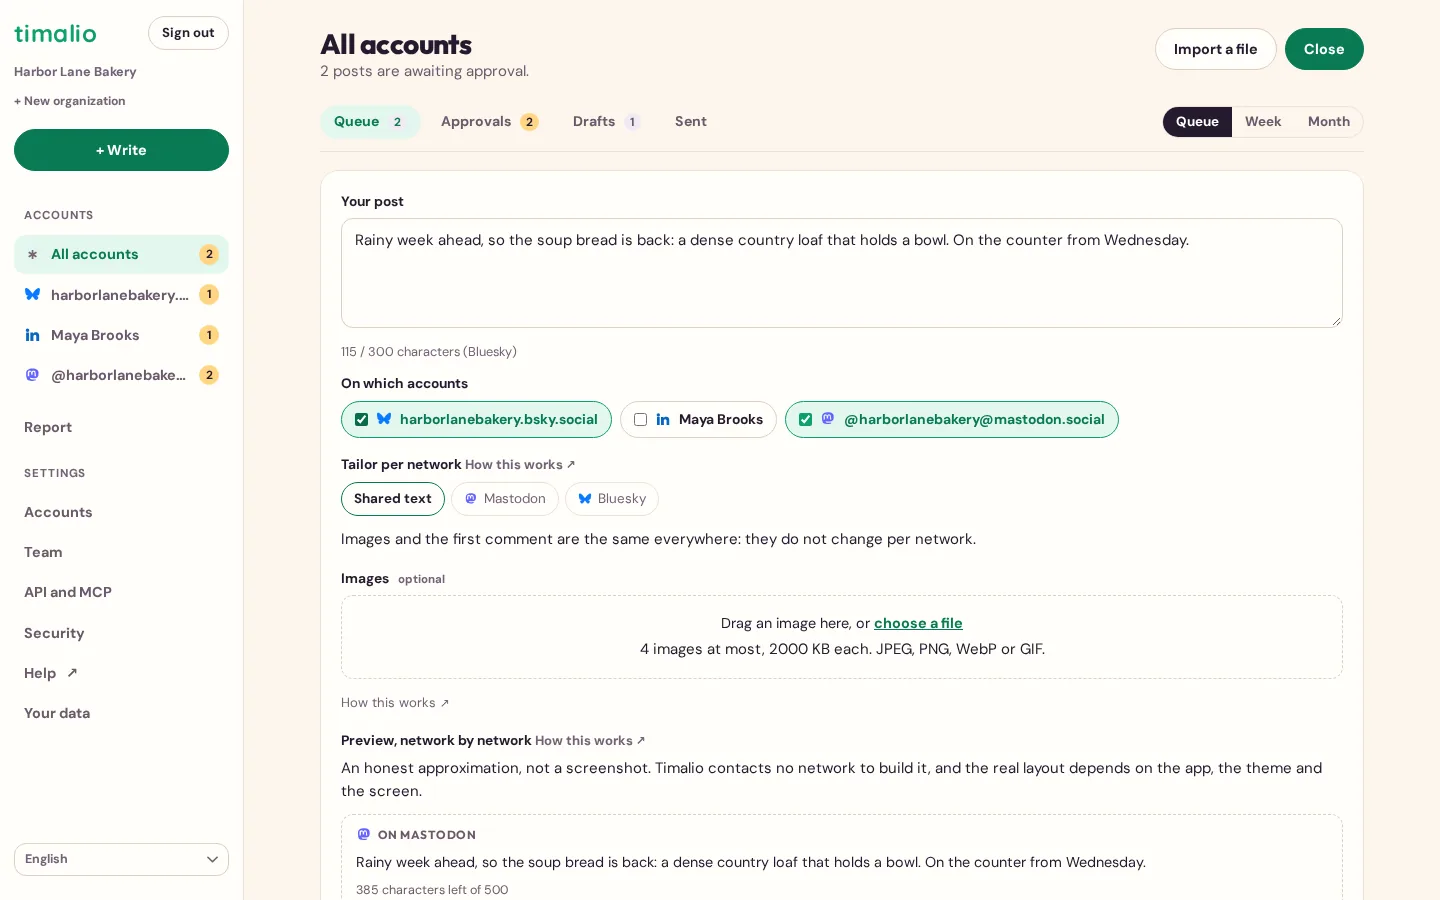Open the English language dropdown
The image size is (1440, 900).
(121, 859)
